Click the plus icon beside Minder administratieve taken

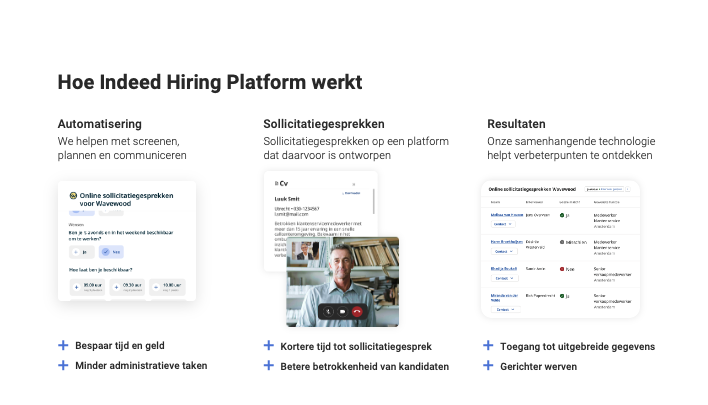(x=63, y=365)
